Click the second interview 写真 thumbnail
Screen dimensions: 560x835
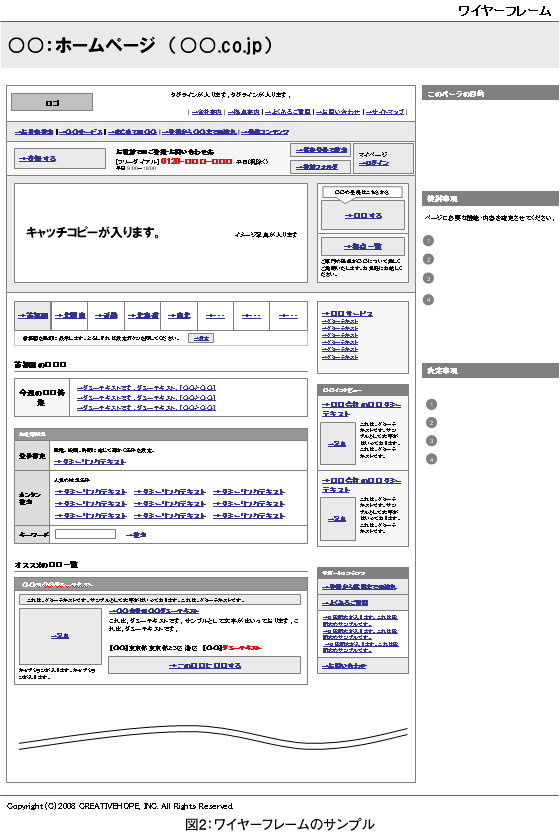337,519
